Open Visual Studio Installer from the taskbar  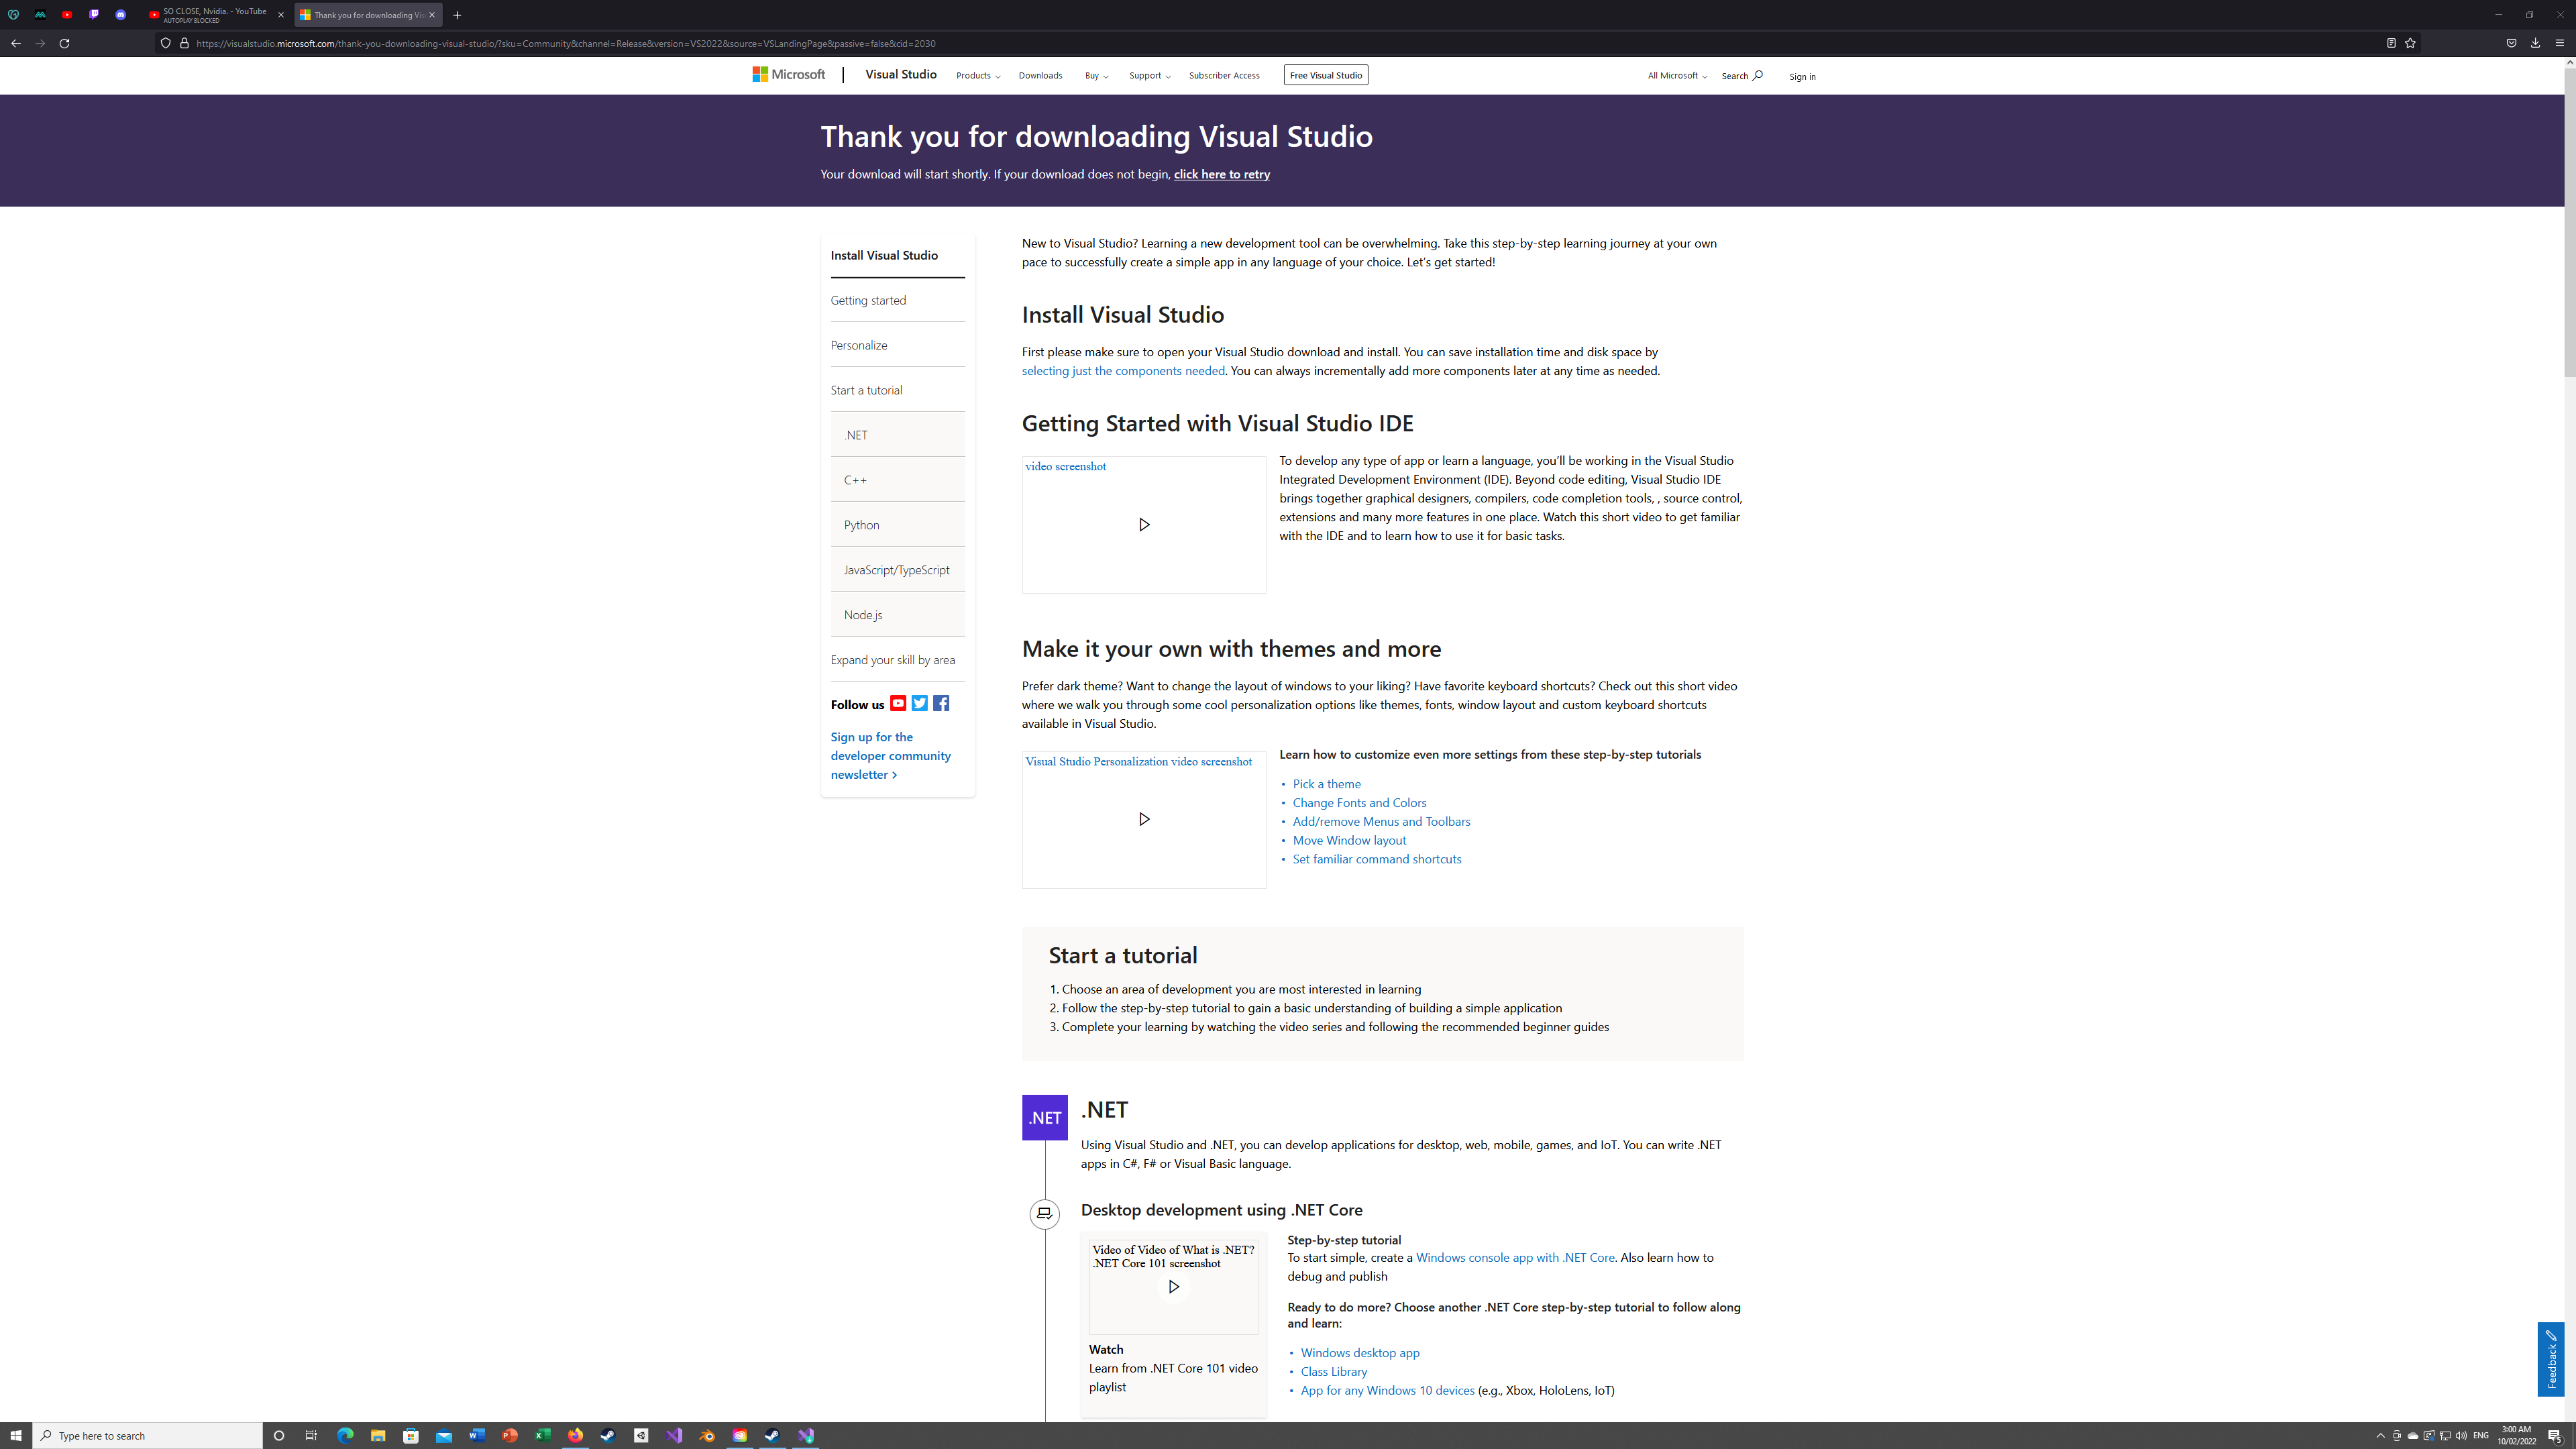(806, 1436)
